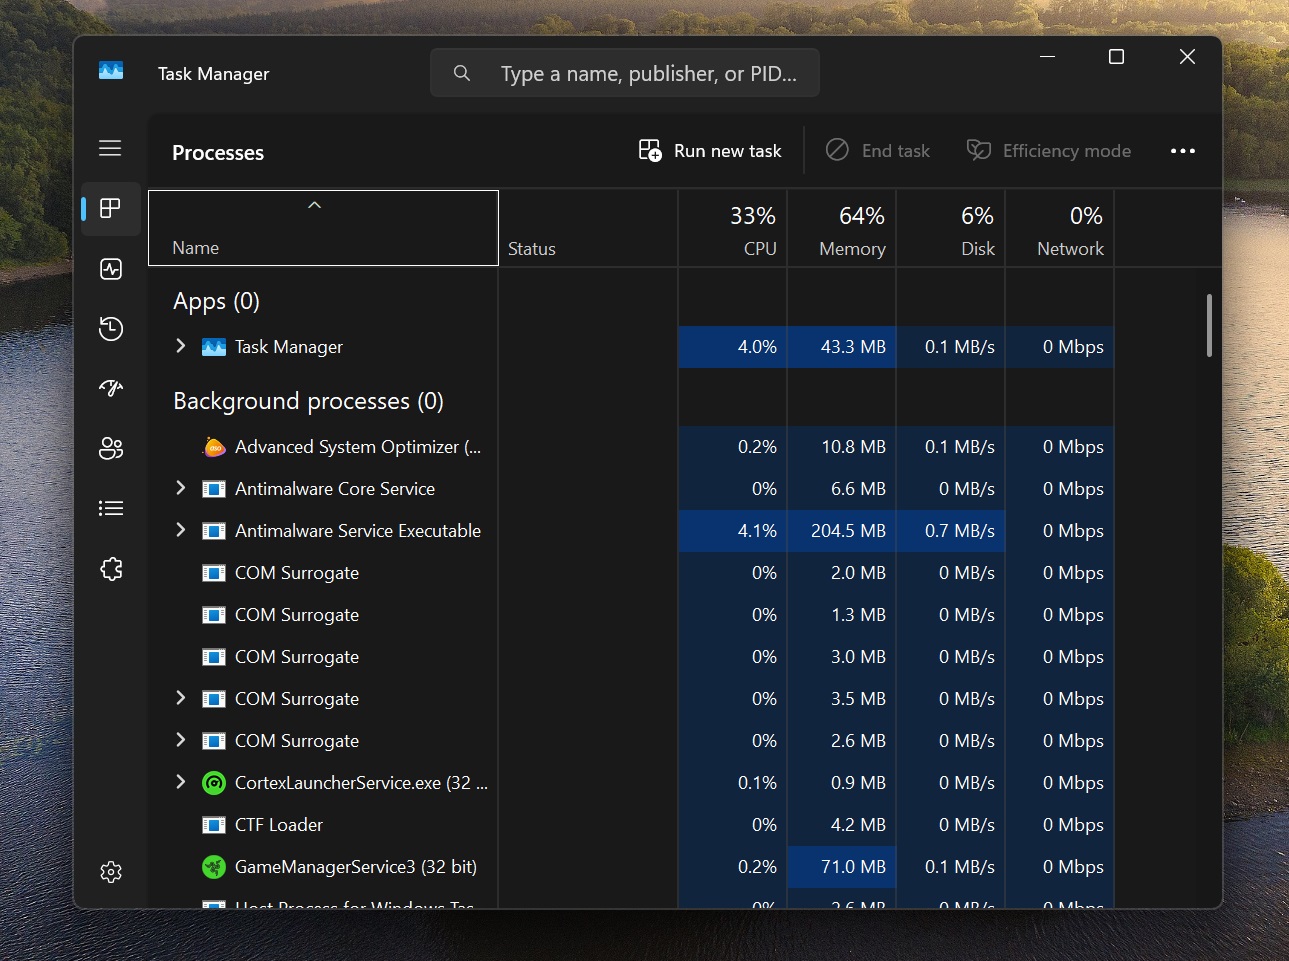The width and height of the screenshot is (1289, 961).
Task: Click Run new task
Action: tap(709, 150)
